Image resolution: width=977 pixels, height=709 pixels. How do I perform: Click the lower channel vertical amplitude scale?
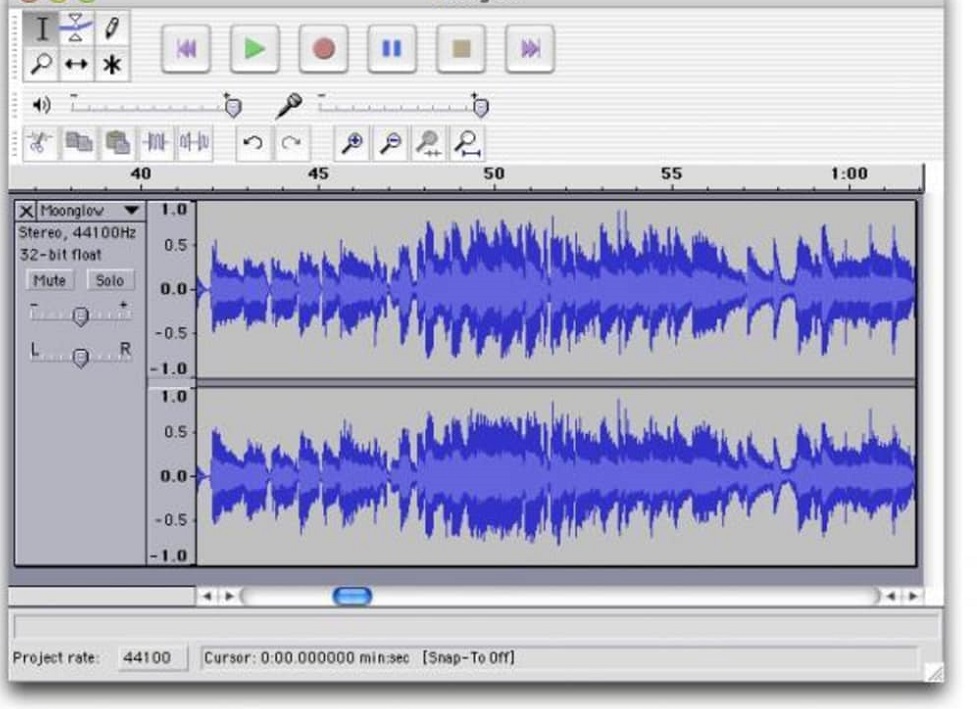pyautogui.click(x=172, y=476)
